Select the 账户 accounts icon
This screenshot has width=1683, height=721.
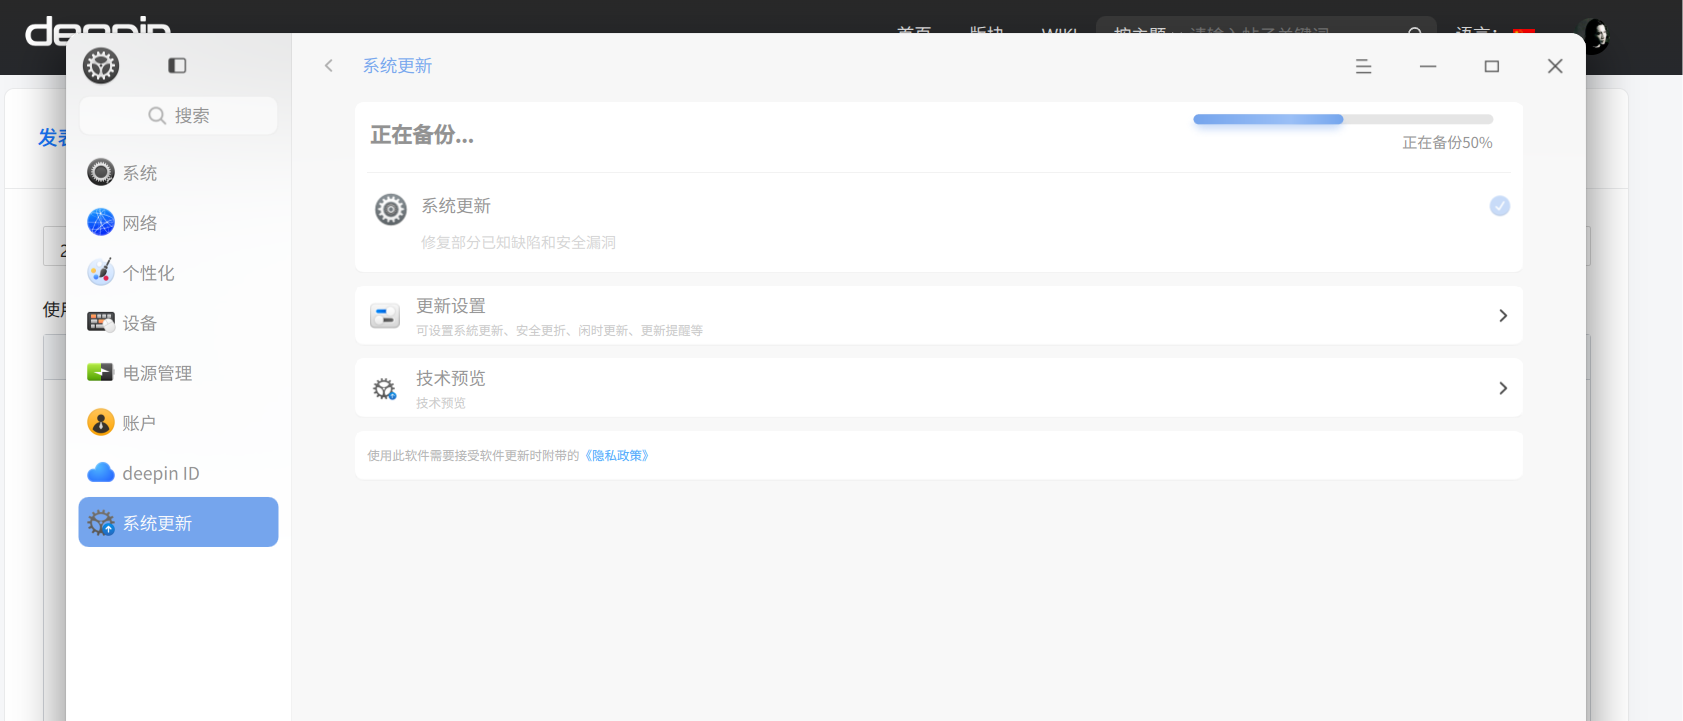coord(101,422)
